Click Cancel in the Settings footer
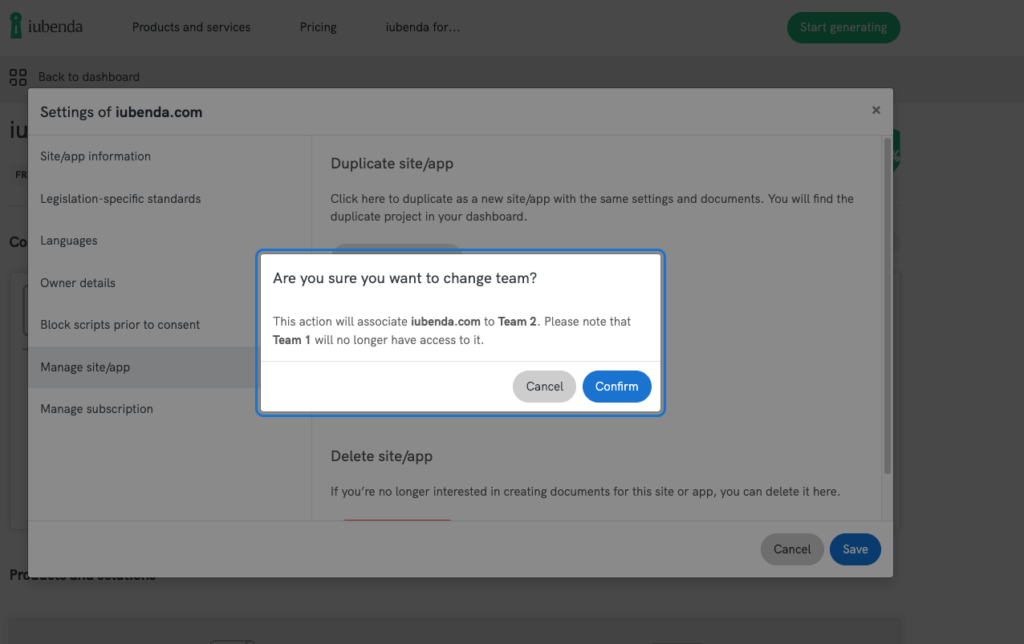 point(791,549)
